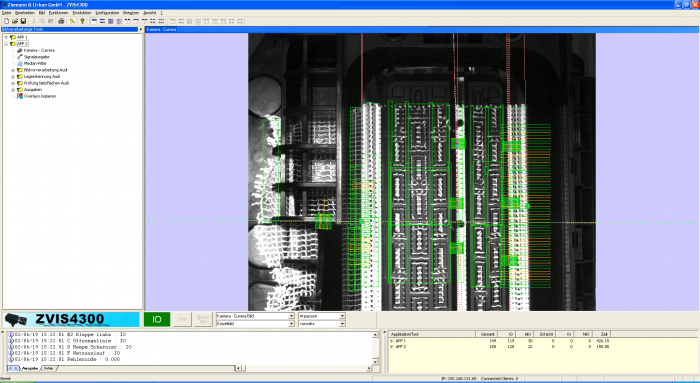Click the printer toolbar icon
The height and width of the screenshot is (383, 700).
tap(61, 21)
